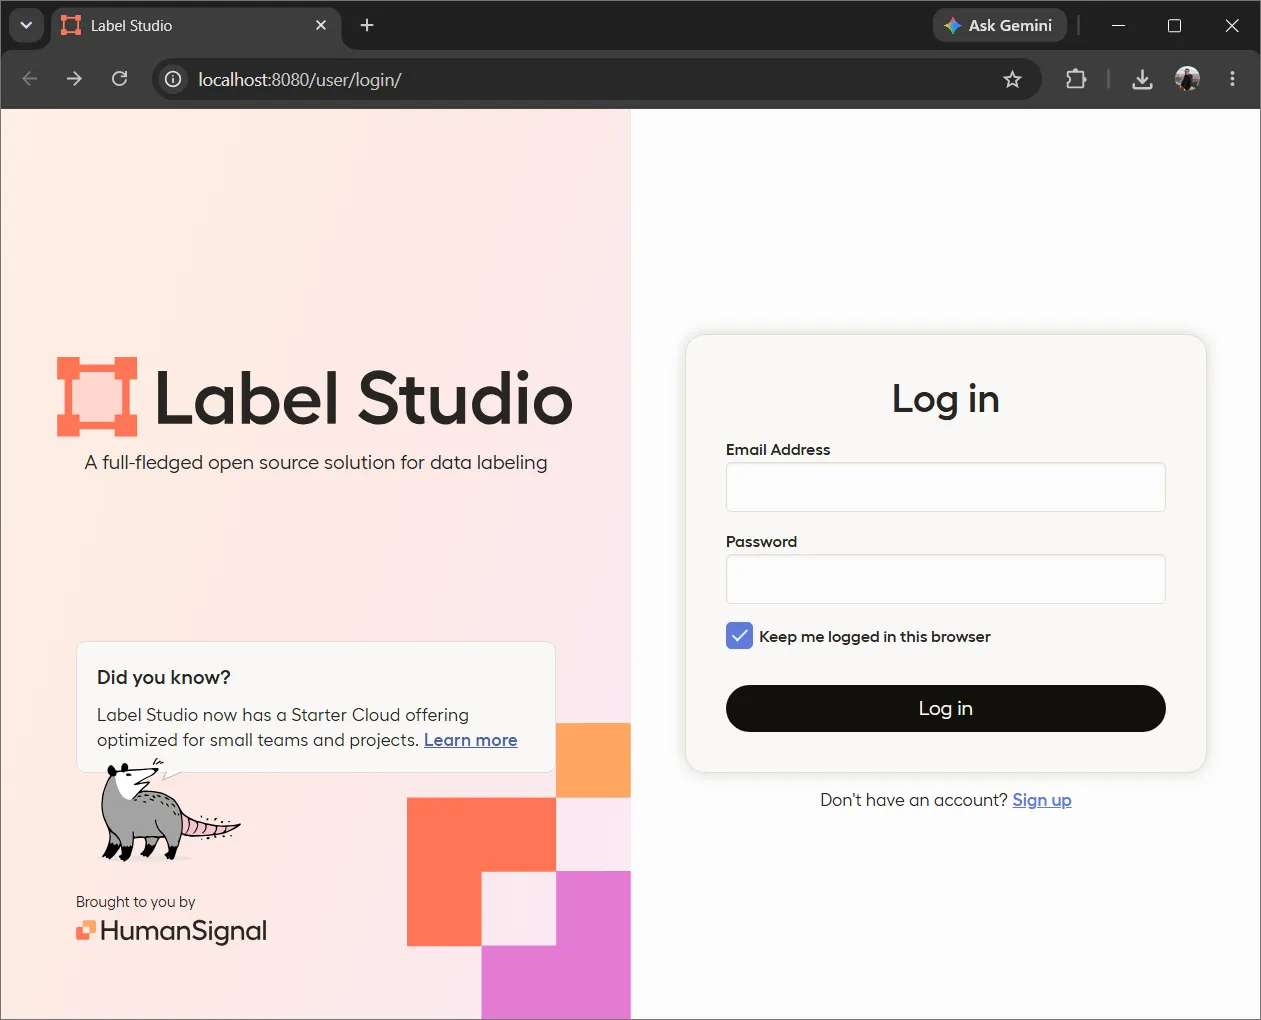Click the browser forward arrow
The height and width of the screenshot is (1020, 1261).
(74, 79)
